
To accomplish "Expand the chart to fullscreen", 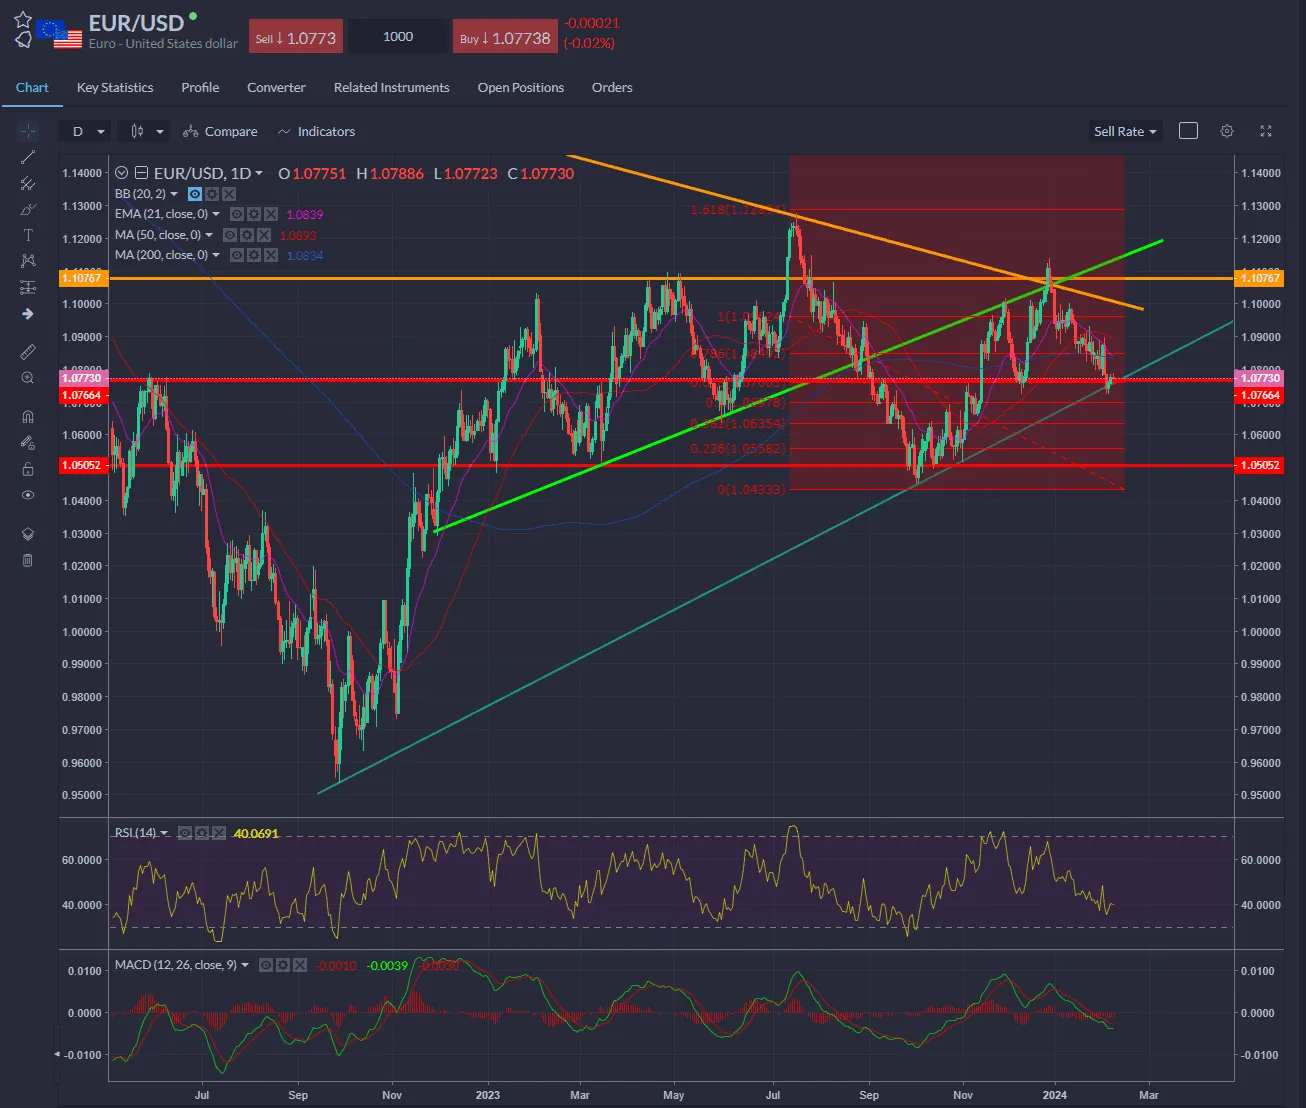I will pyautogui.click(x=1265, y=131).
